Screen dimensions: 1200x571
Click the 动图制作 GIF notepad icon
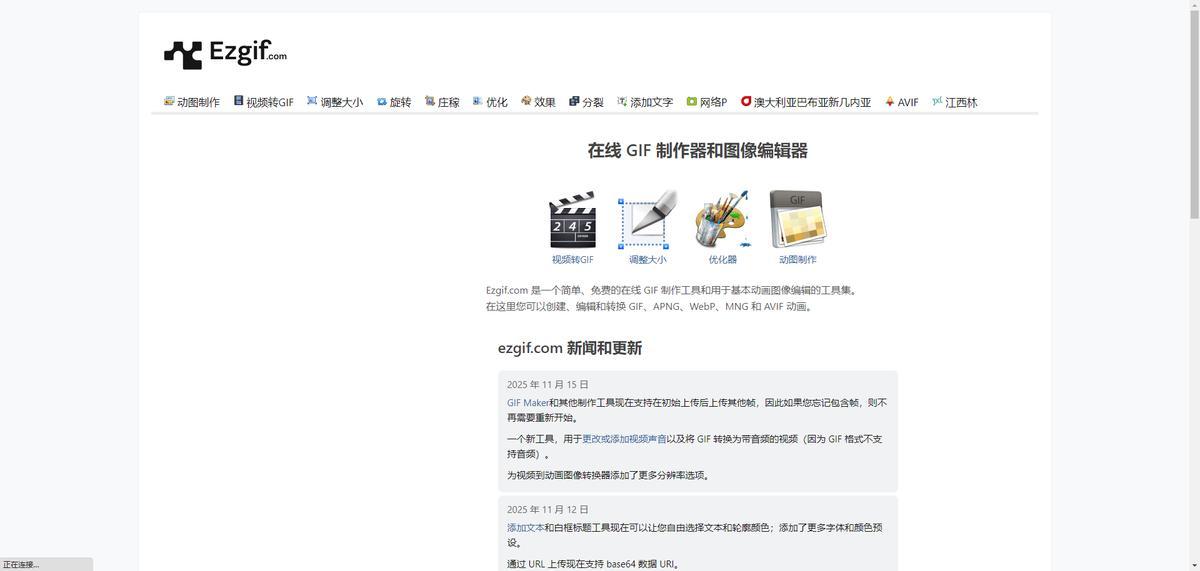797,220
